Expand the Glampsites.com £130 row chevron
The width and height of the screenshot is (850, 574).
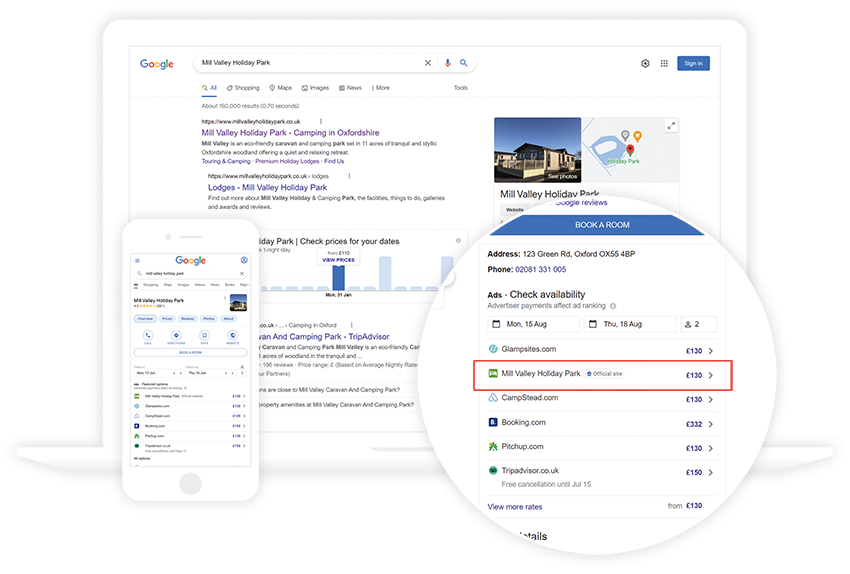click(711, 351)
